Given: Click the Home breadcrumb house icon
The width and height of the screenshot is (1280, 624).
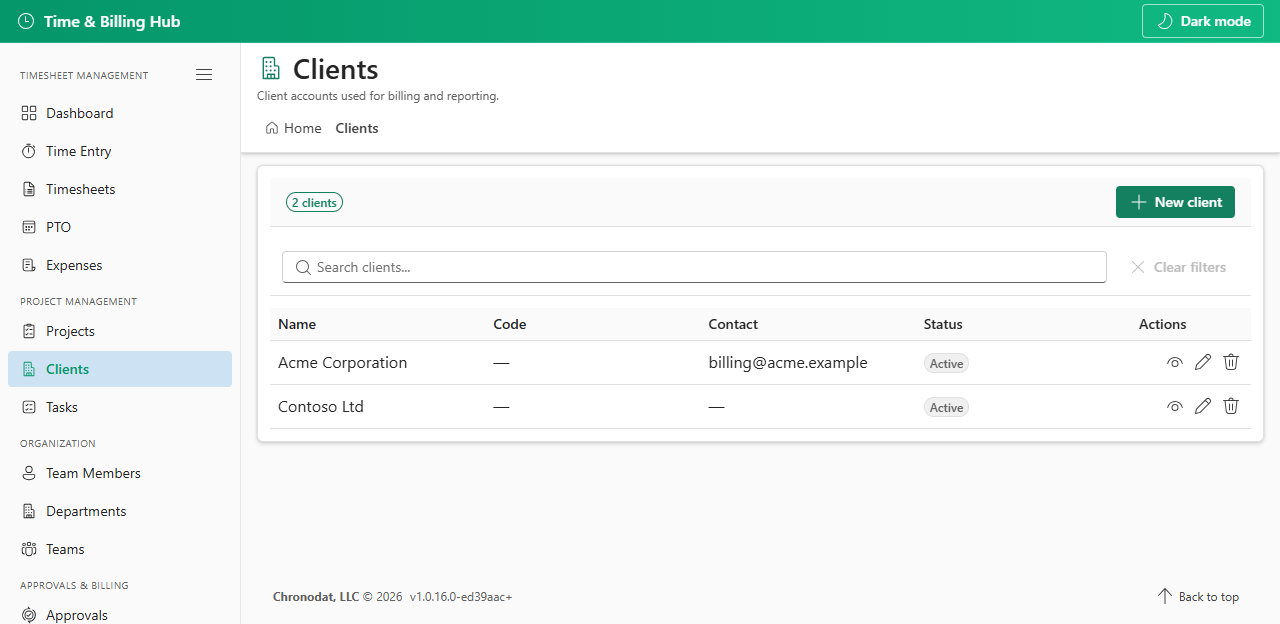Looking at the screenshot, I should 272,128.
